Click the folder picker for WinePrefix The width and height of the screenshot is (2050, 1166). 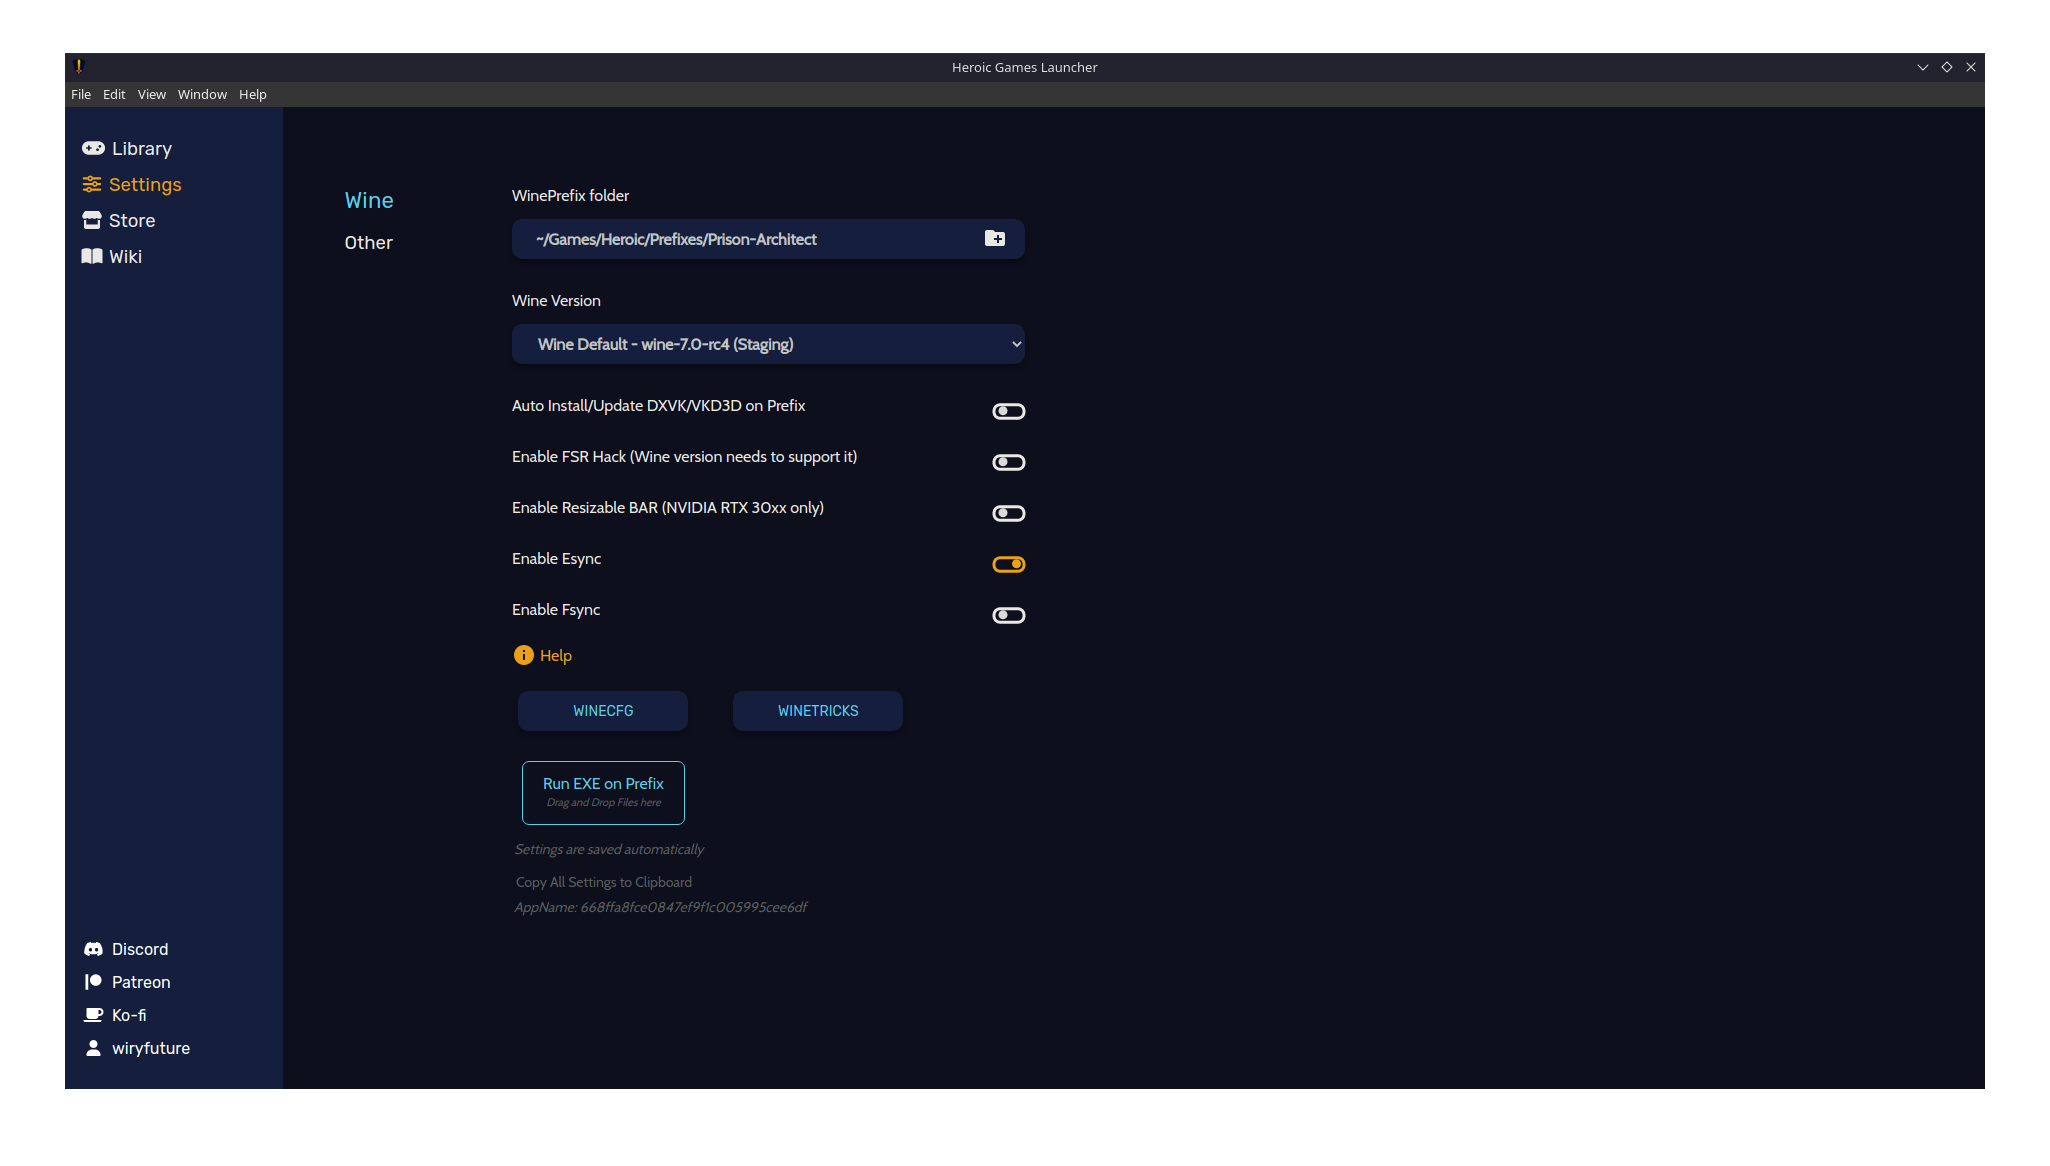tap(995, 238)
